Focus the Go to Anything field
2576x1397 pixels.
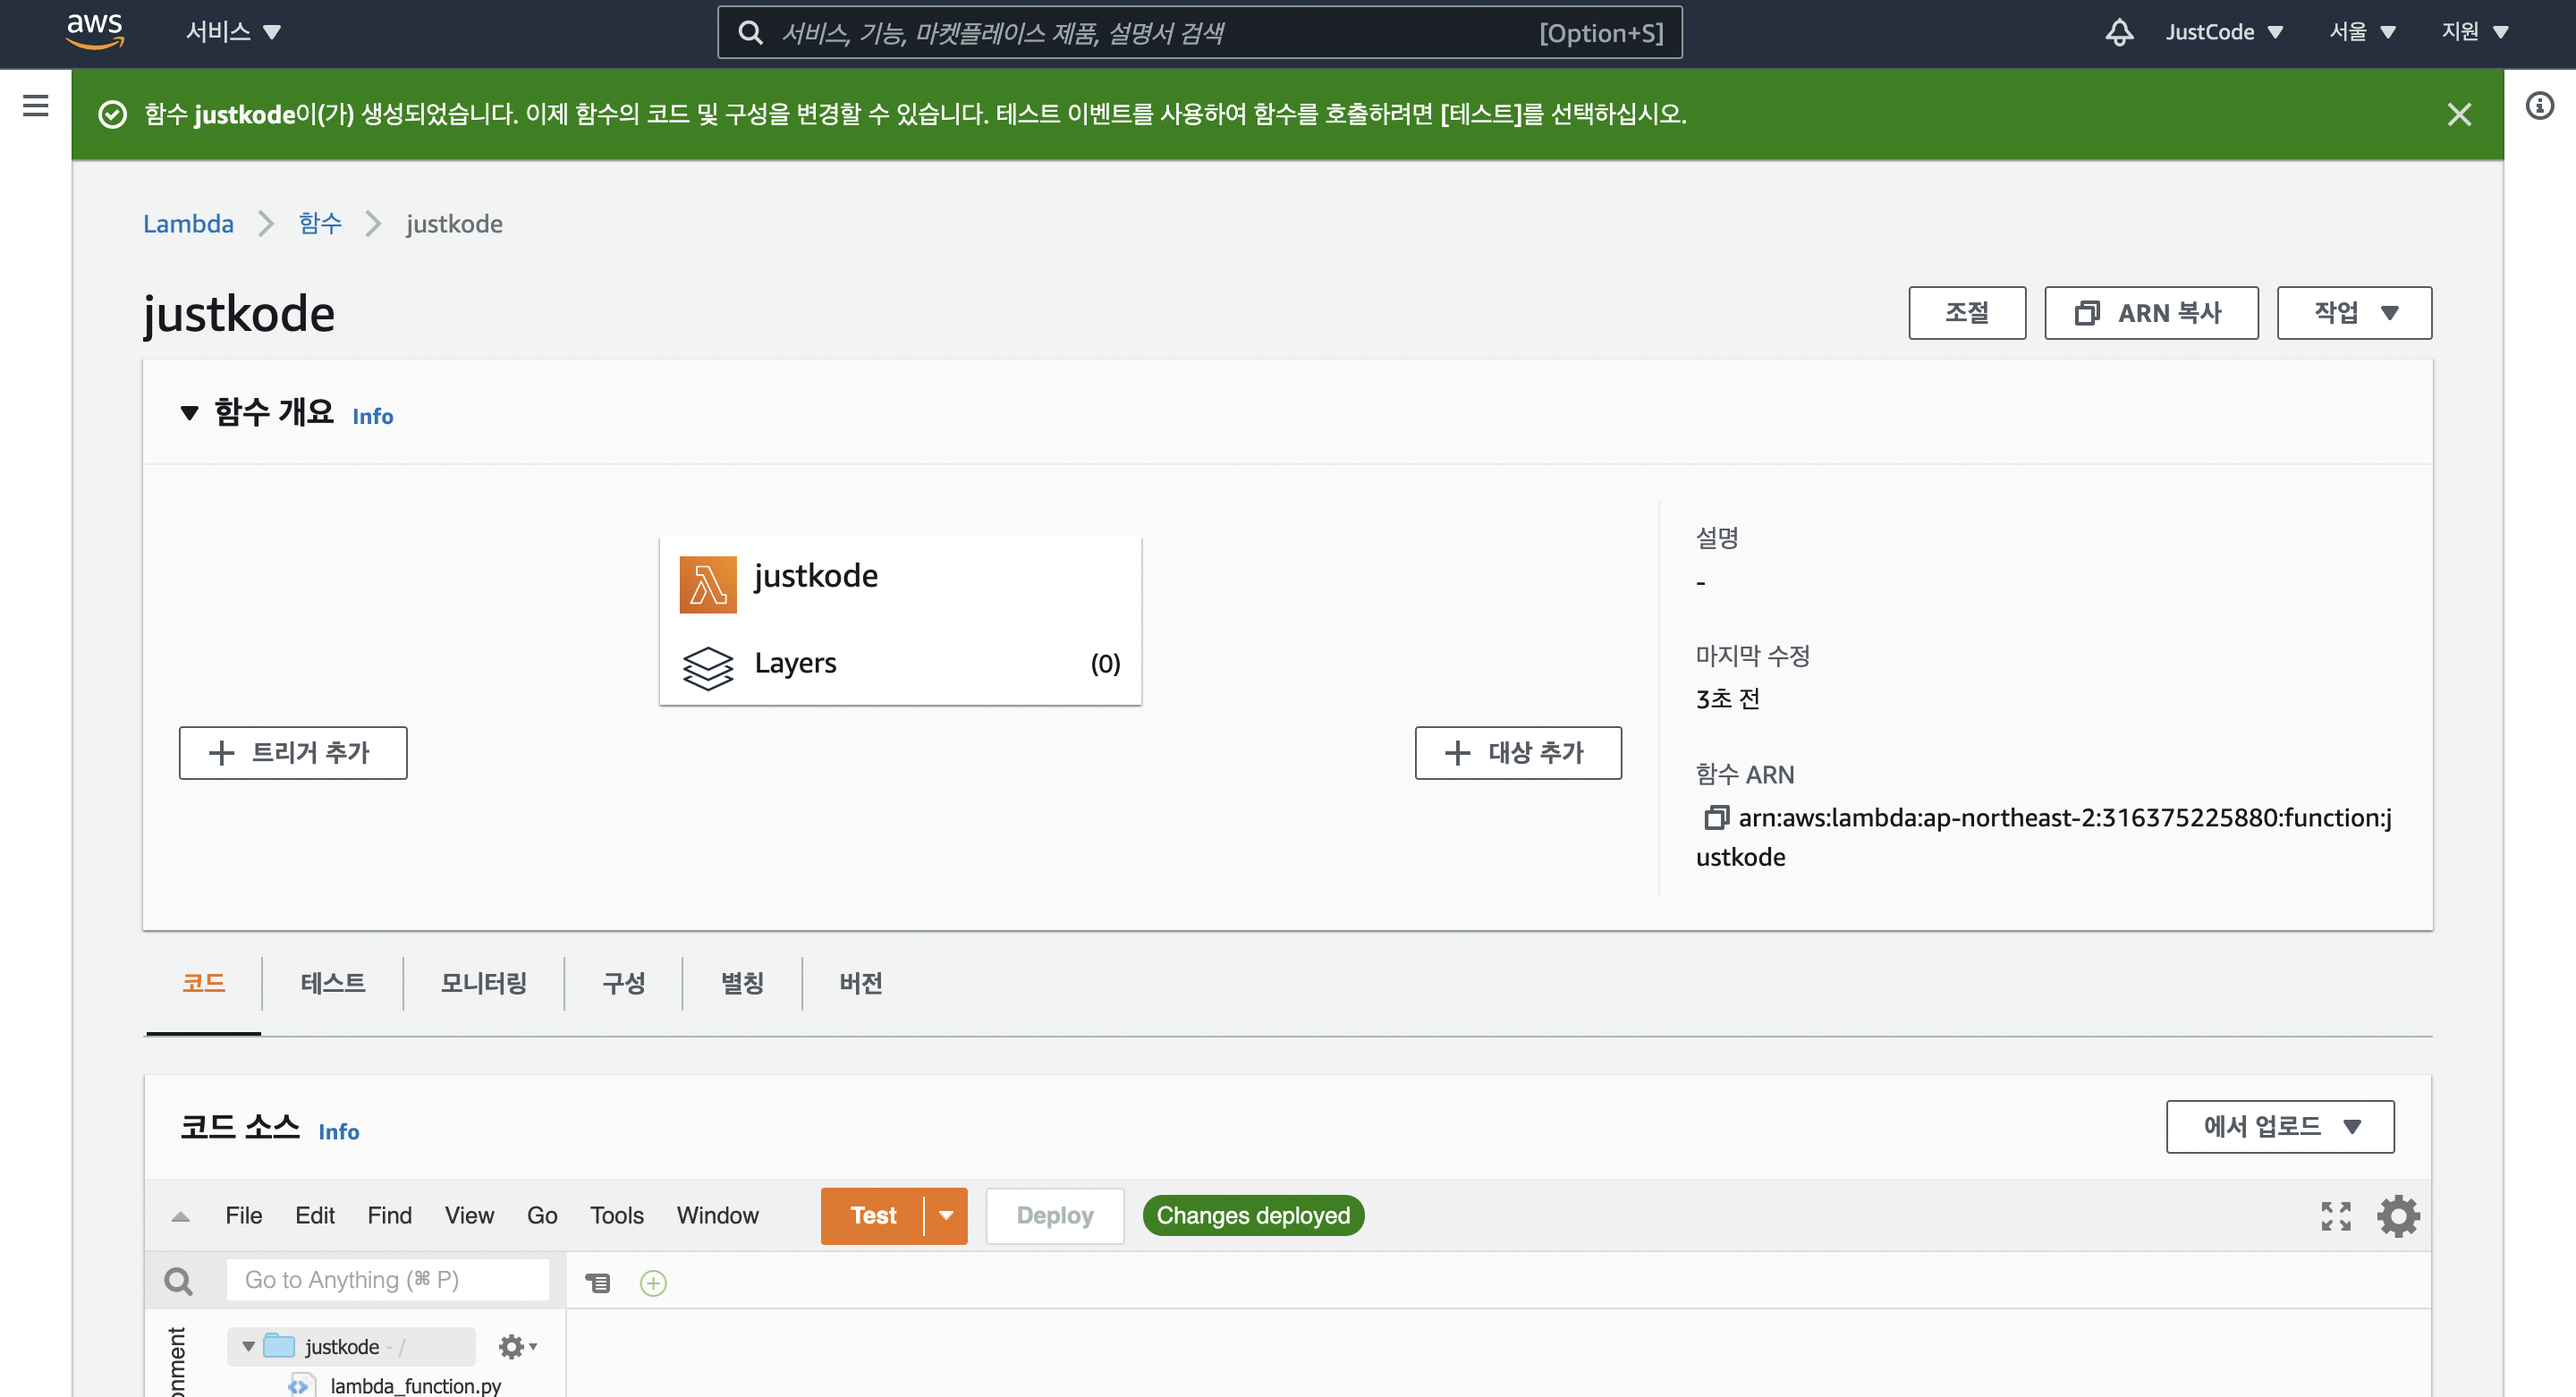387,1281
